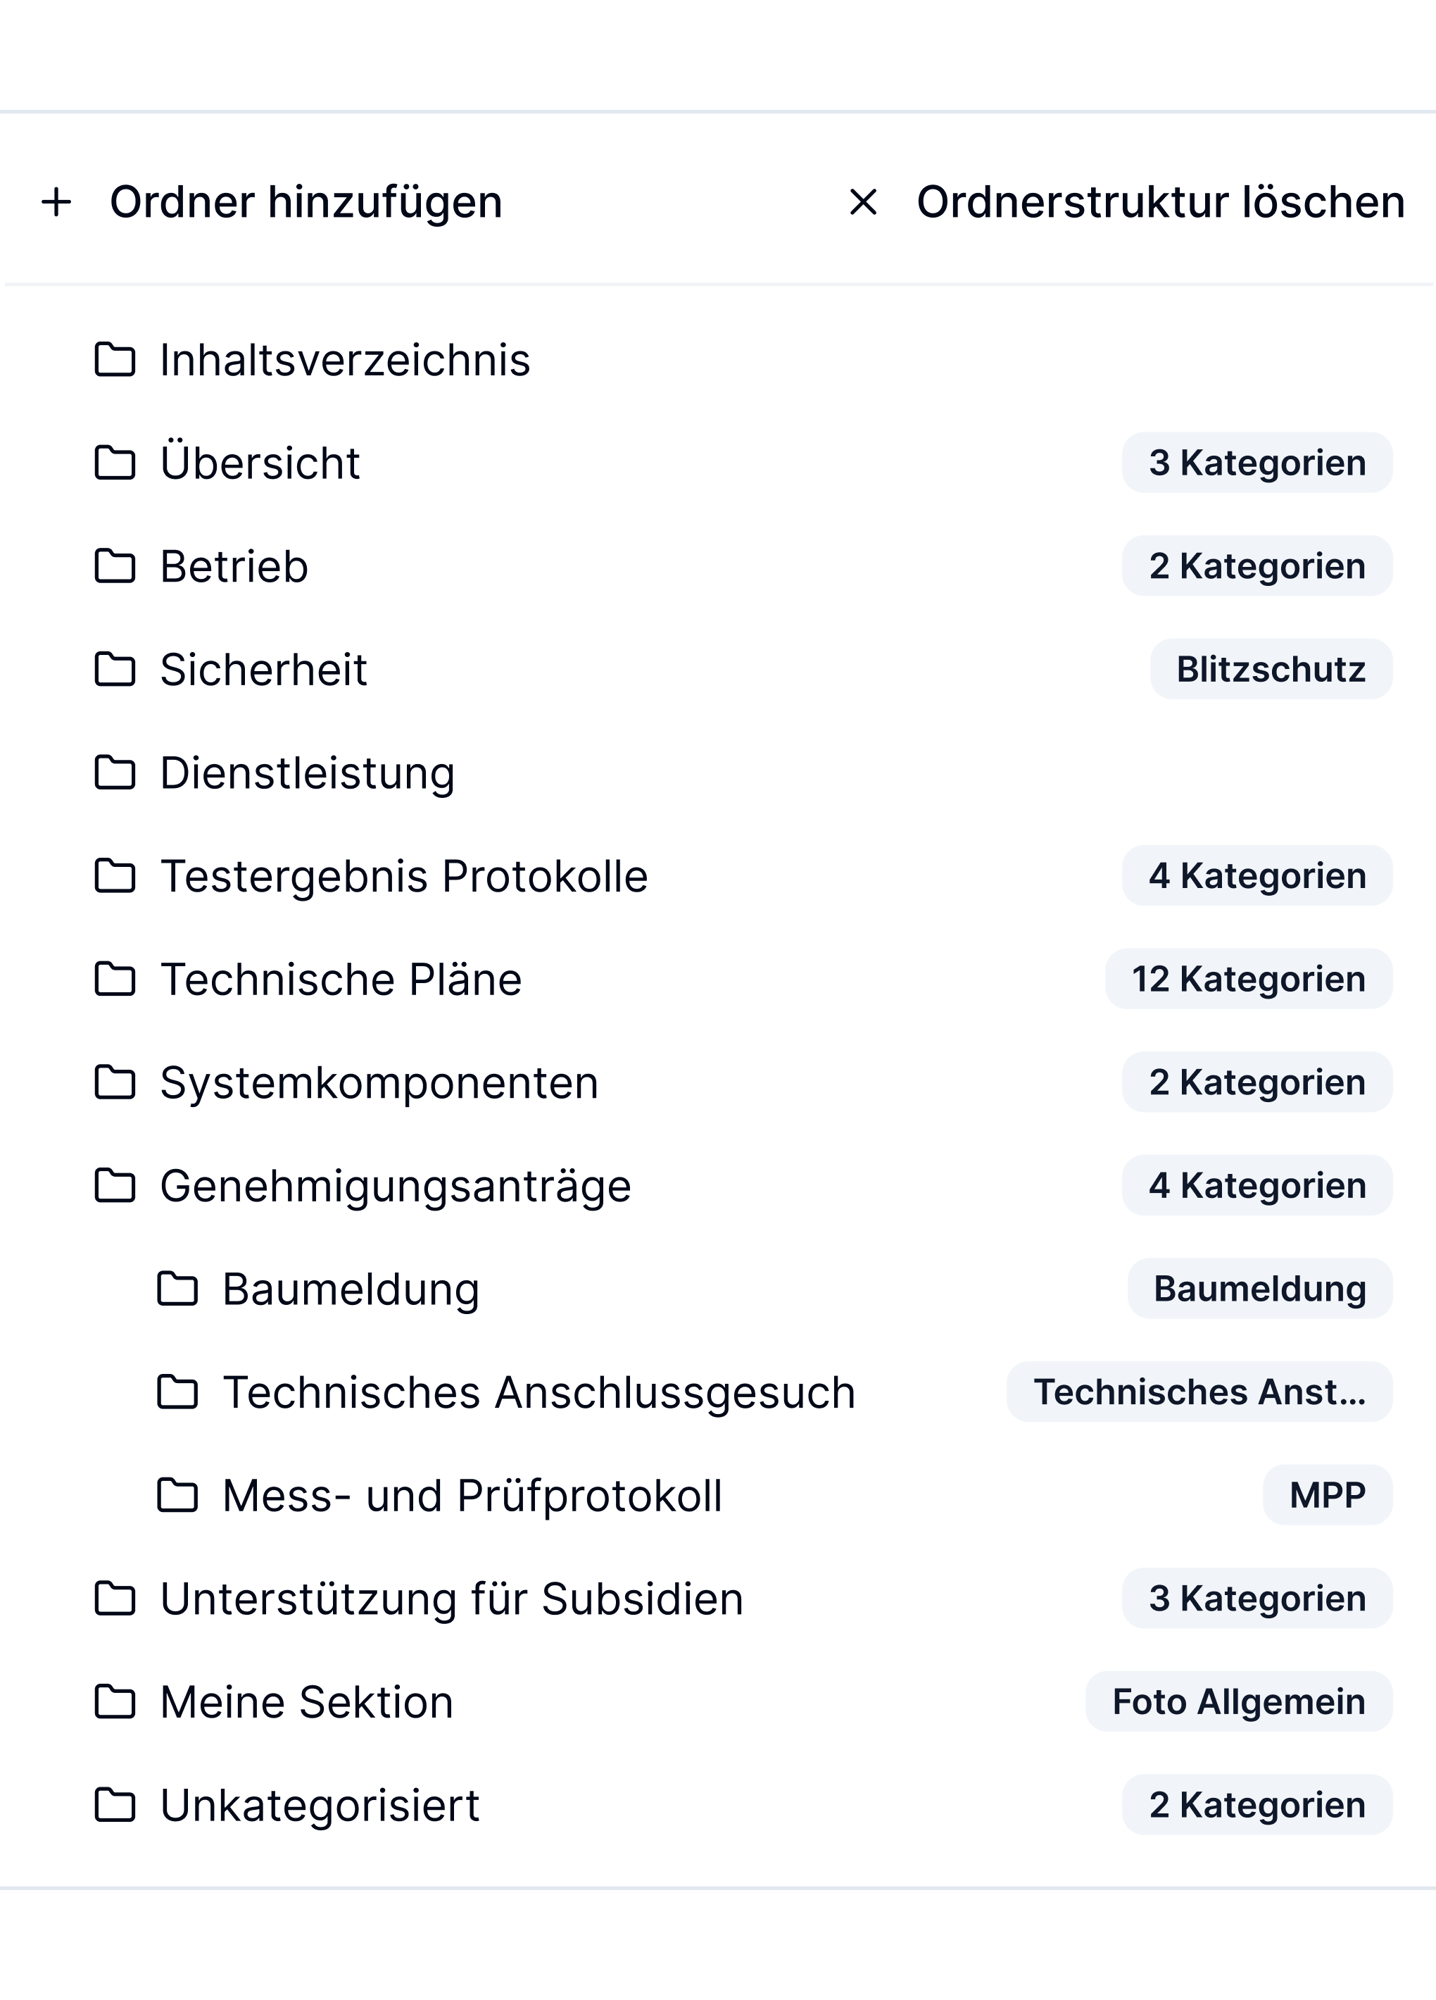Click the Ordner hinzufügen button
Screen dimensions: 1436x2000
pos(271,202)
